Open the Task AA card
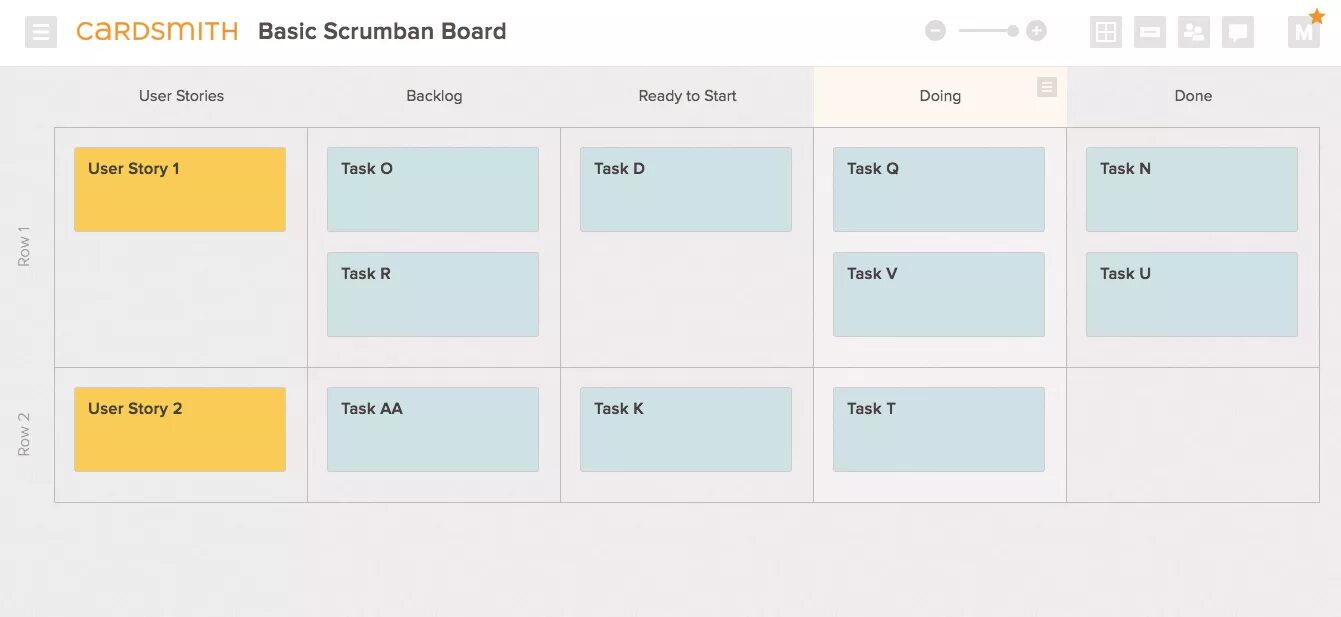The image size is (1341, 617). (x=433, y=430)
